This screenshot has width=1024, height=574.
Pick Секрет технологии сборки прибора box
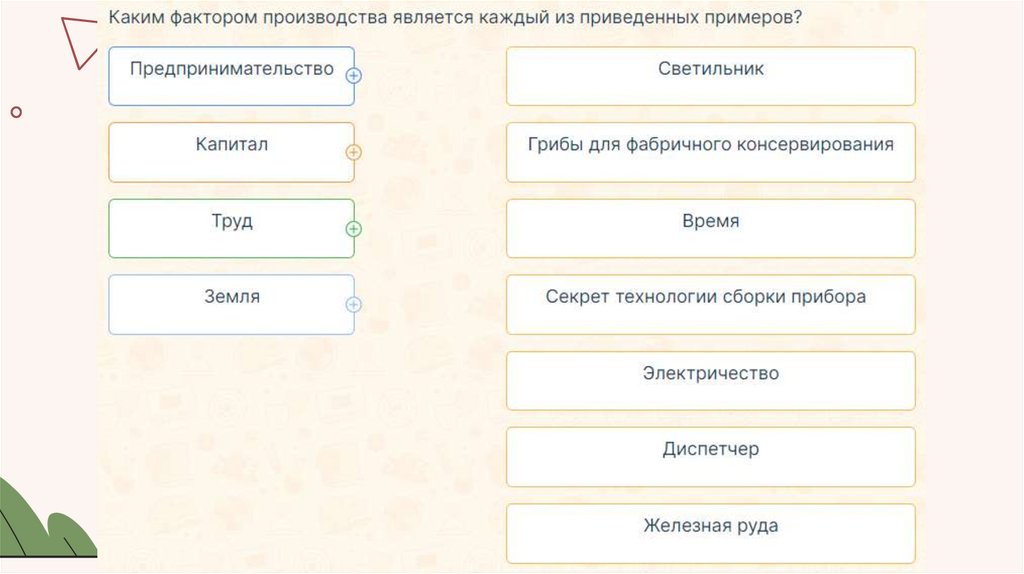point(710,304)
